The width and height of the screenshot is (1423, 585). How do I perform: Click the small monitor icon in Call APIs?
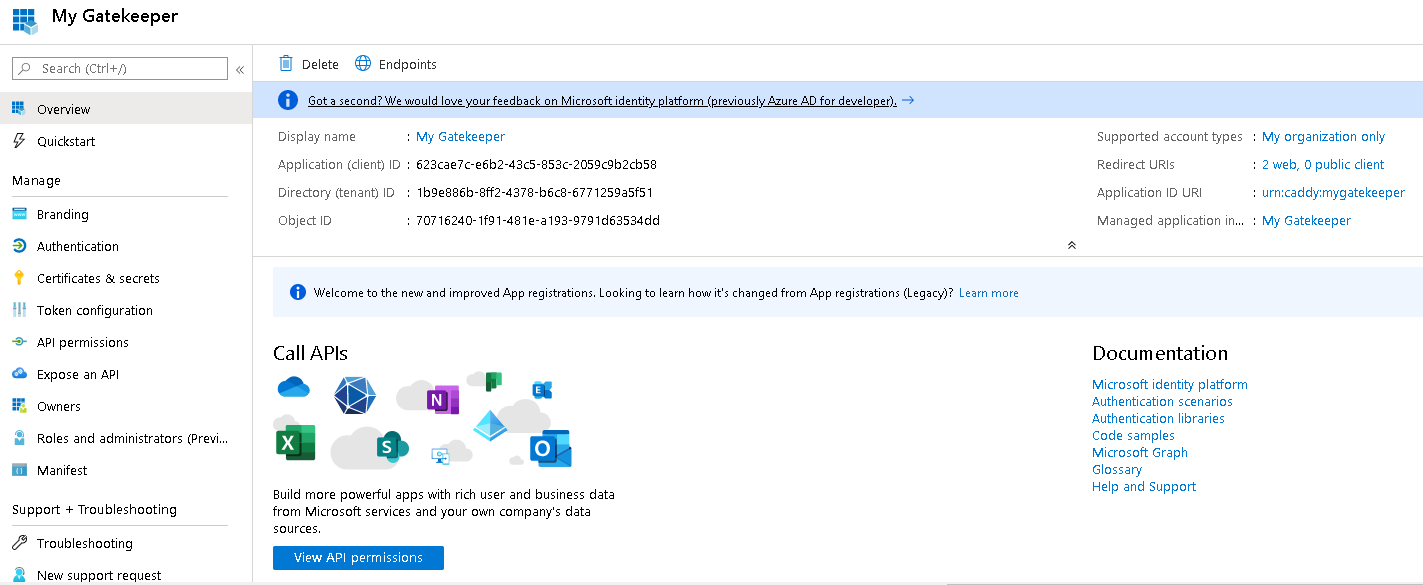pos(440,456)
